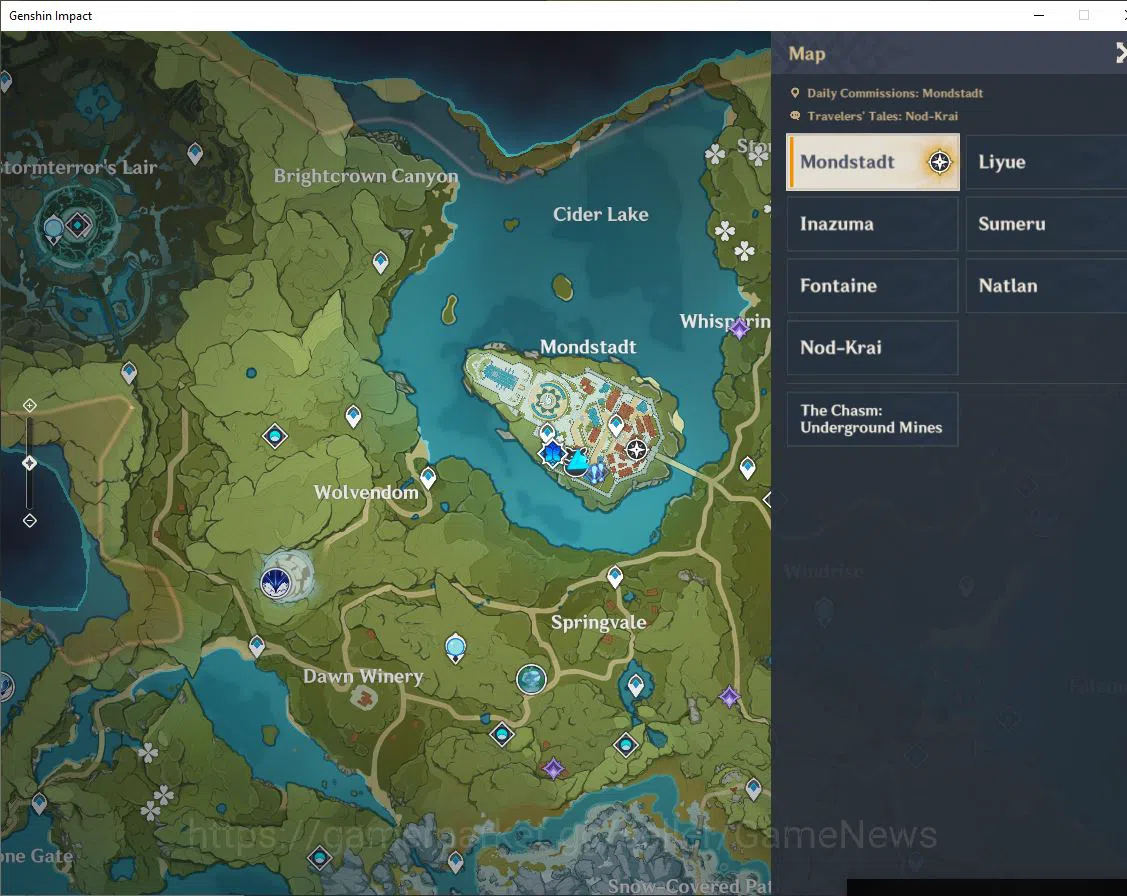Click the Dawn Winery map label
The height and width of the screenshot is (896, 1127).
(x=363, y=676)
